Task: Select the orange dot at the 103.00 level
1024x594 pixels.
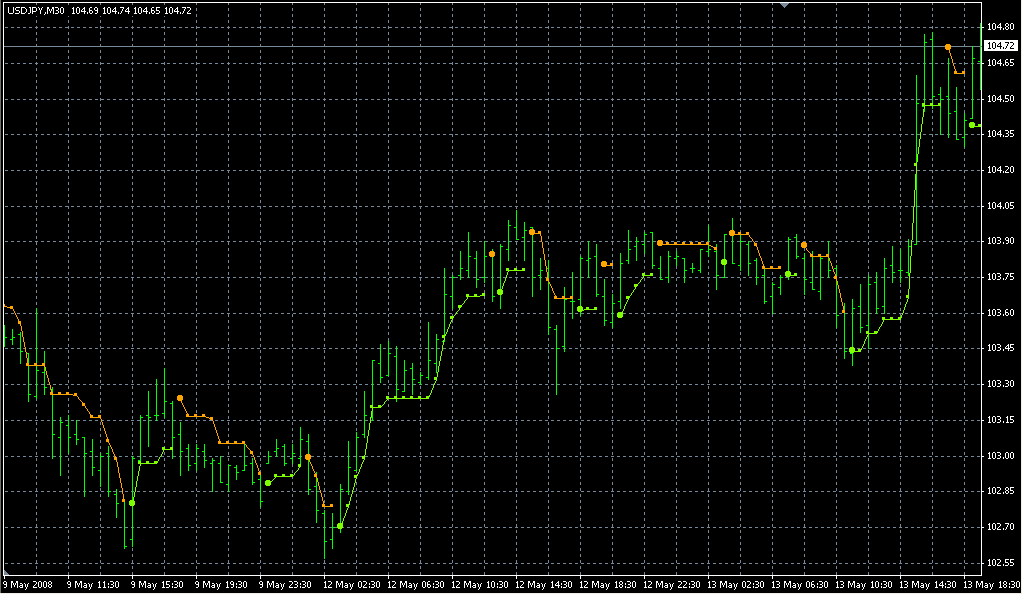Action: [x=308, y=456]
